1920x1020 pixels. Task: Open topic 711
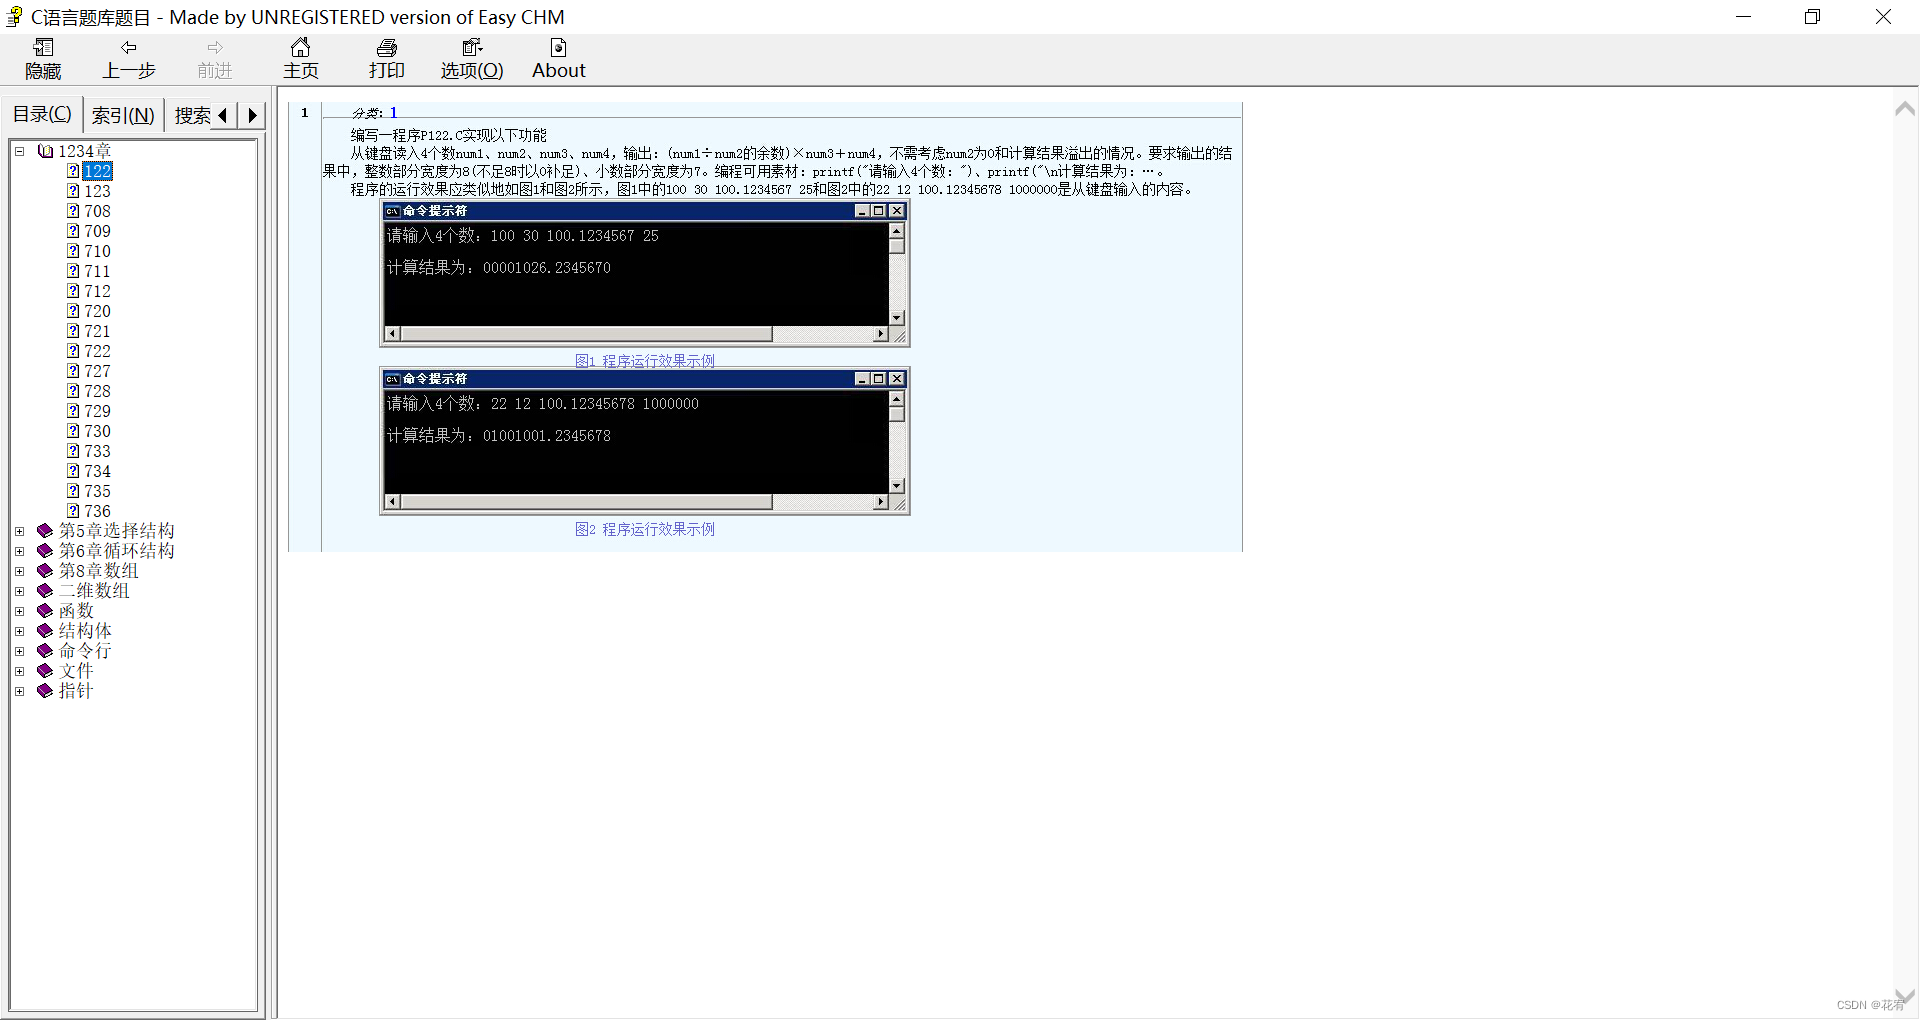pyautogui.click(x=97, y=271)
